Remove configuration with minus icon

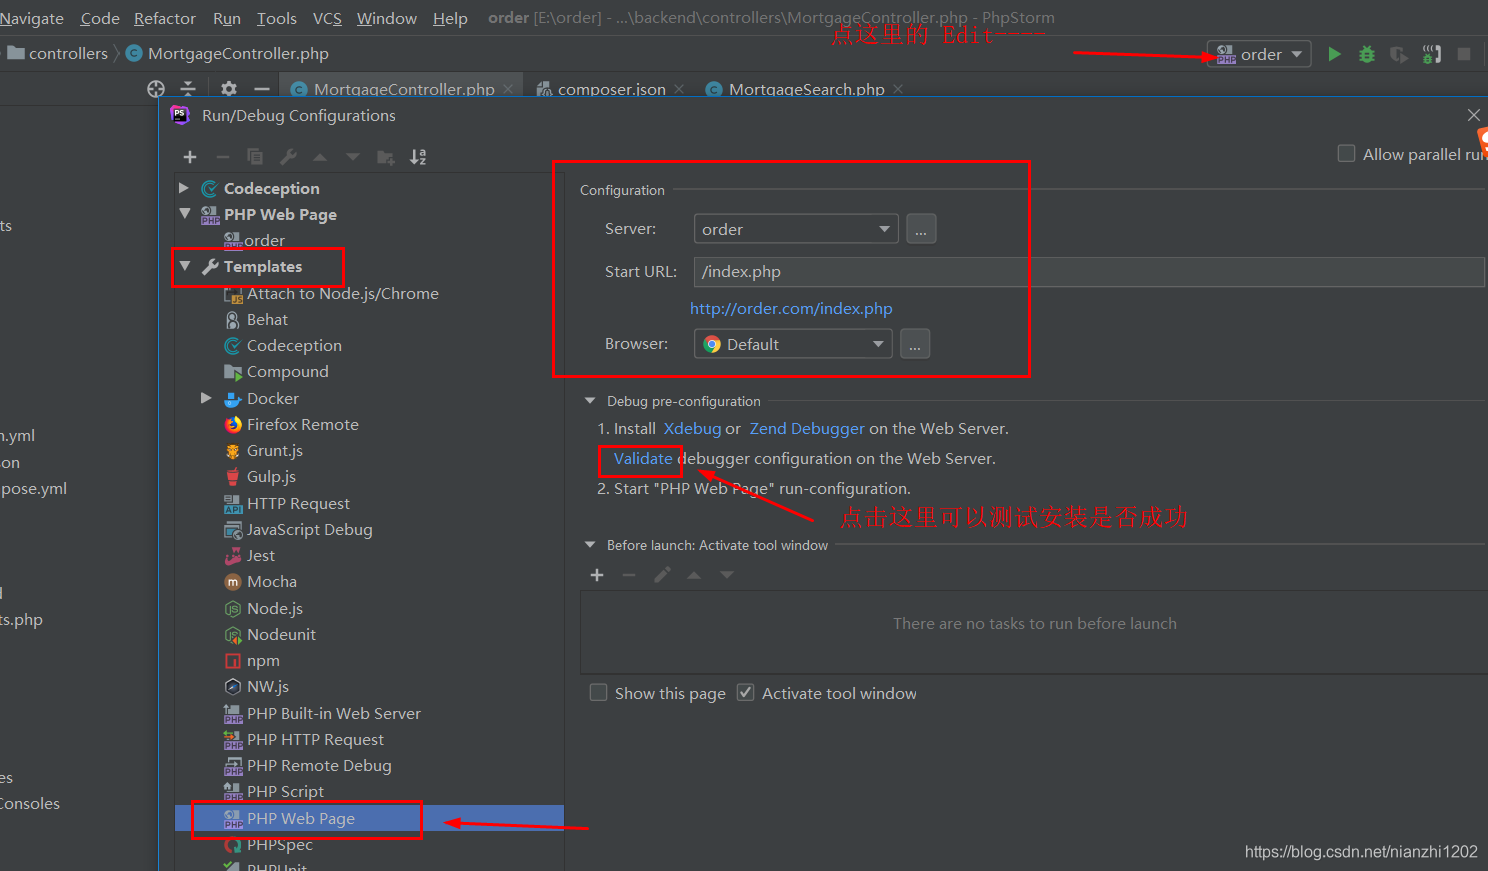point(223,157)
